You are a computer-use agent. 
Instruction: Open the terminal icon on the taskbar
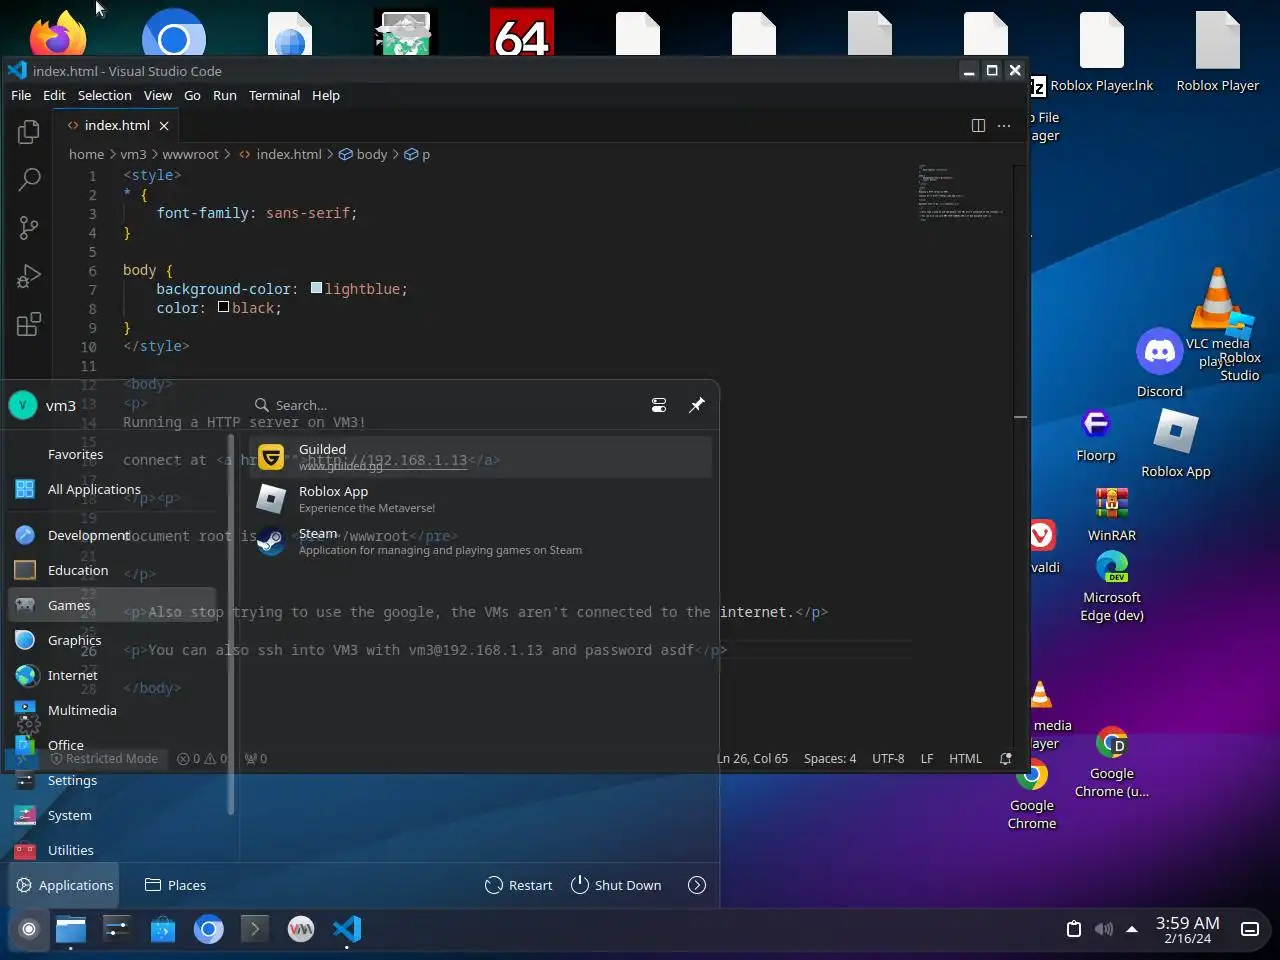255,929
